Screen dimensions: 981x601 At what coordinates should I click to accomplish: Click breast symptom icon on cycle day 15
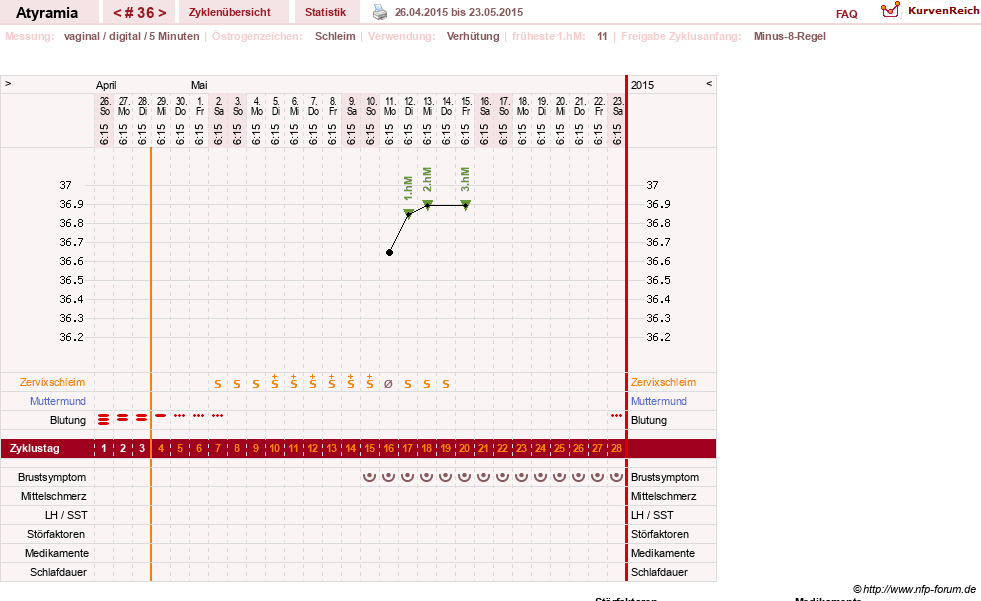pyautogui.click(x=370, y=476)
